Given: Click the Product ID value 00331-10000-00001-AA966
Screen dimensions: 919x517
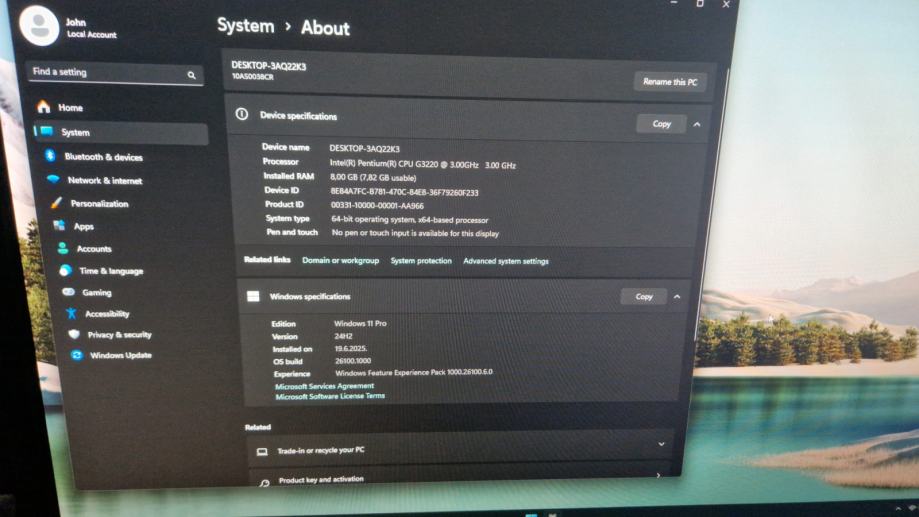Looking at the screenshot, I should point(377,206).
